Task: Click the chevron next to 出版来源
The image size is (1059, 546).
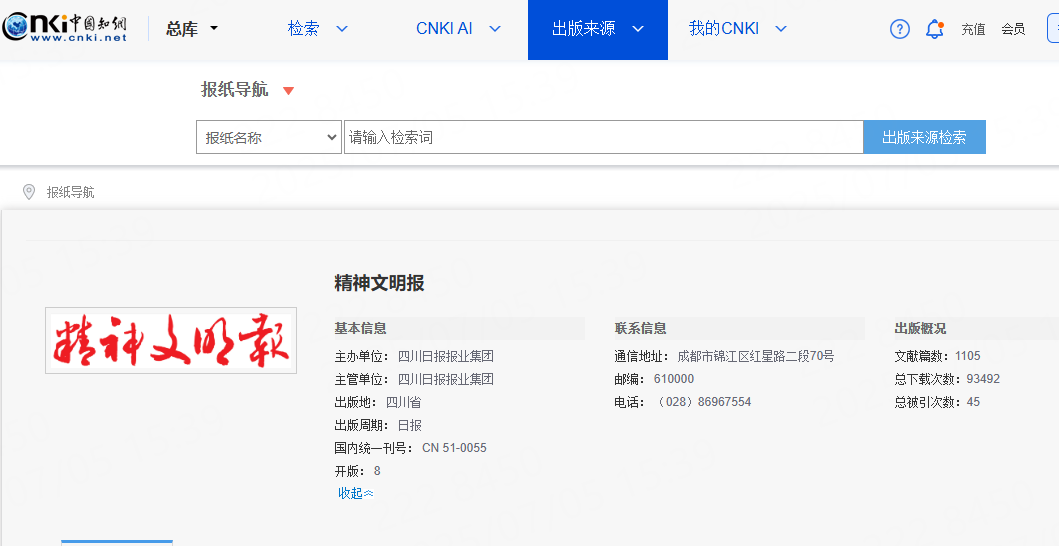Action: 638,29
